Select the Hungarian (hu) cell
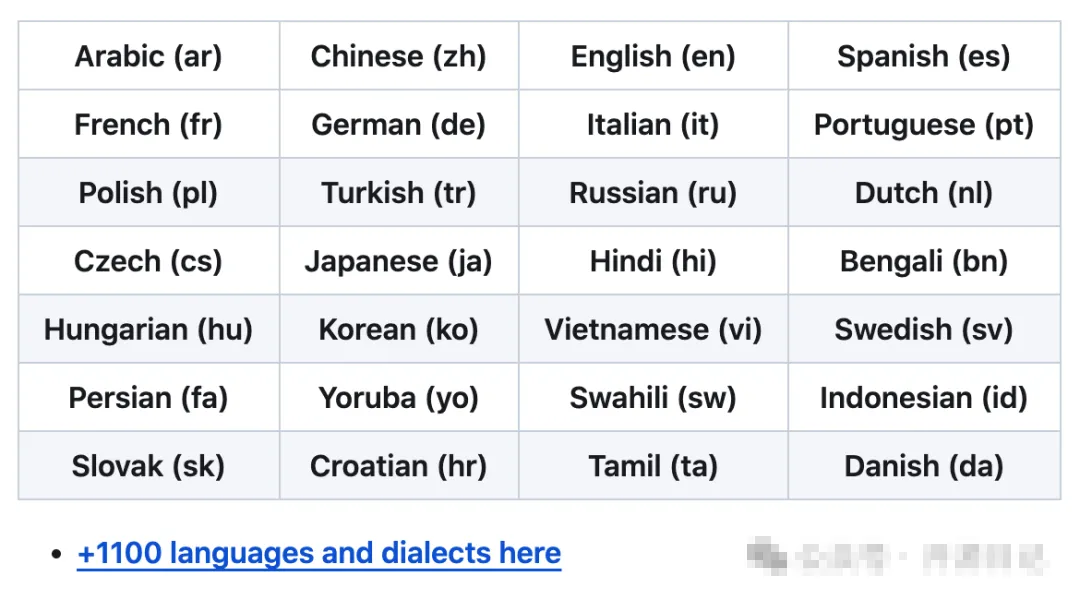 pos(149,329)
